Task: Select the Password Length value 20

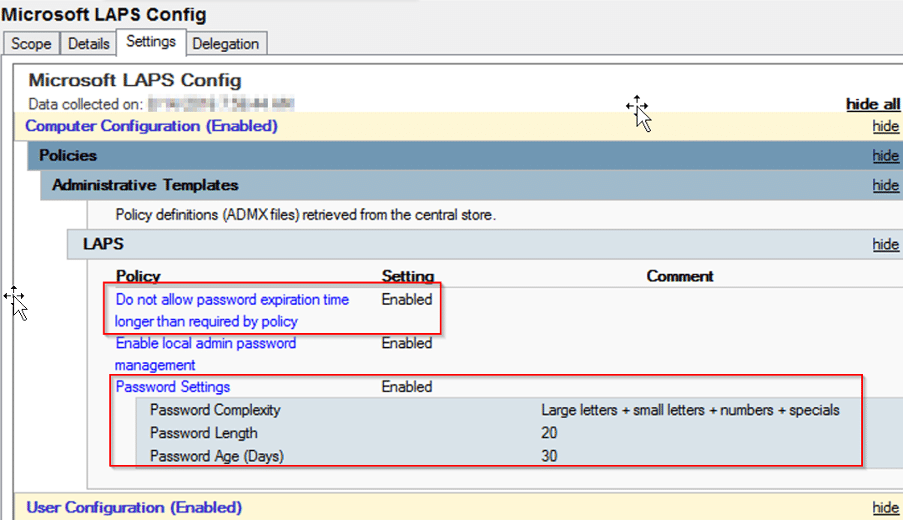Action: (549, 433)
